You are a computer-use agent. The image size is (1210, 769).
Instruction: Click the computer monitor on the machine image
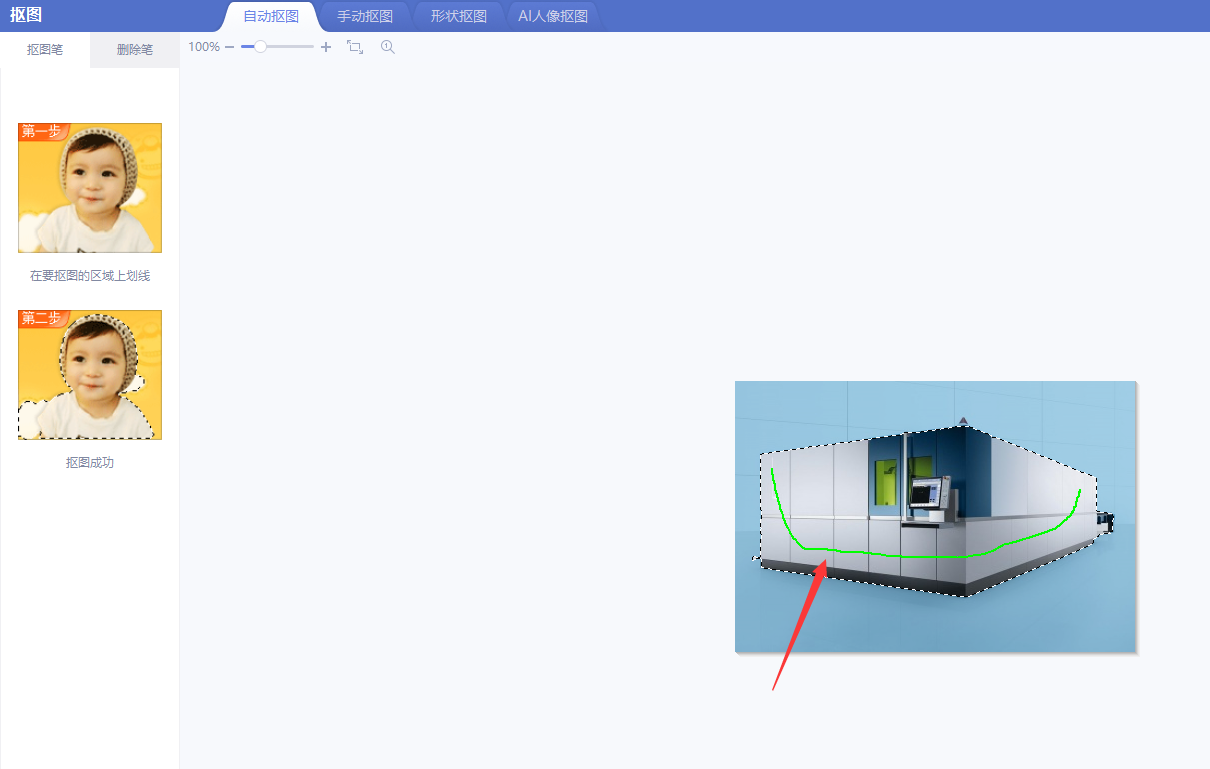pyautogui.click(x=926, y=492)
